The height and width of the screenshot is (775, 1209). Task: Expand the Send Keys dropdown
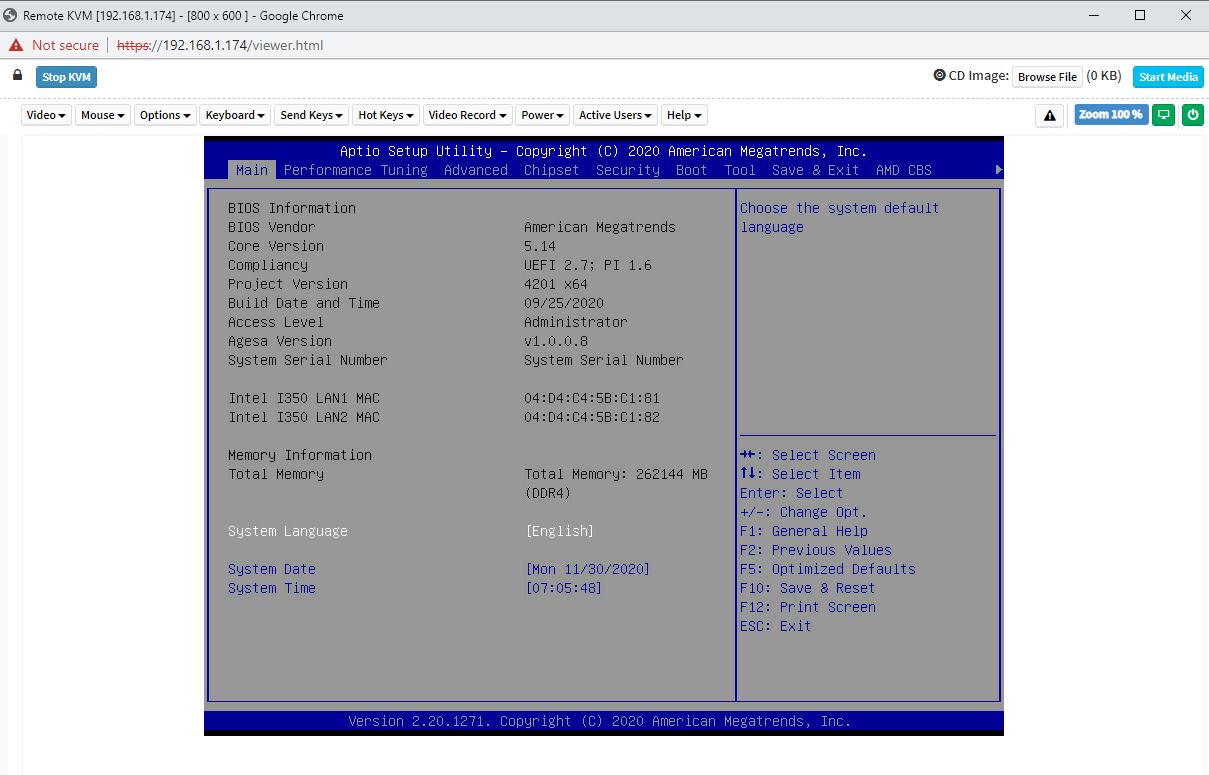point(311,115)
